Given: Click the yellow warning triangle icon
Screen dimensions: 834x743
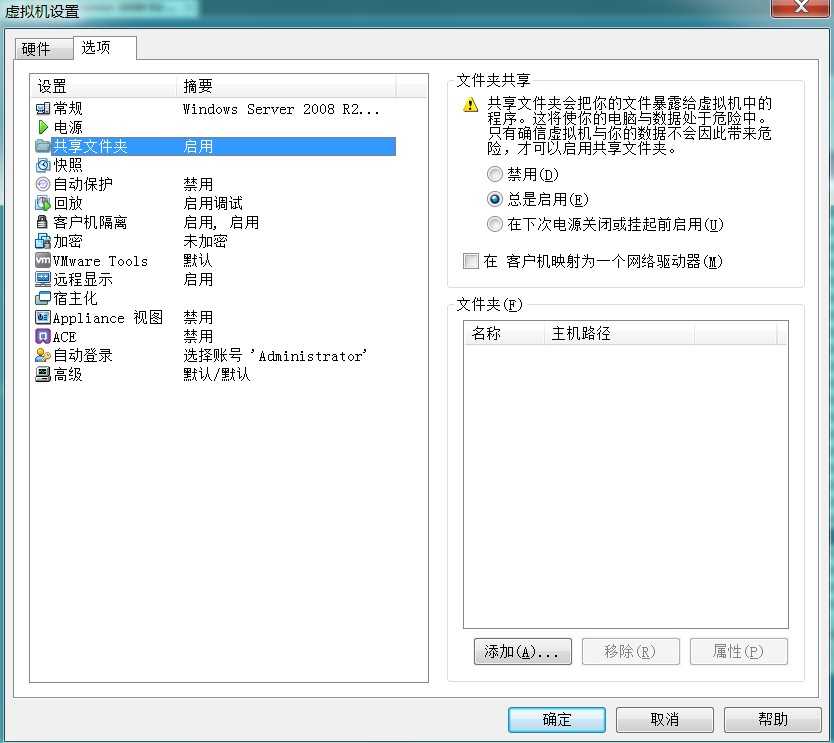Looking at the screenshot, I should tap(471, 104).
